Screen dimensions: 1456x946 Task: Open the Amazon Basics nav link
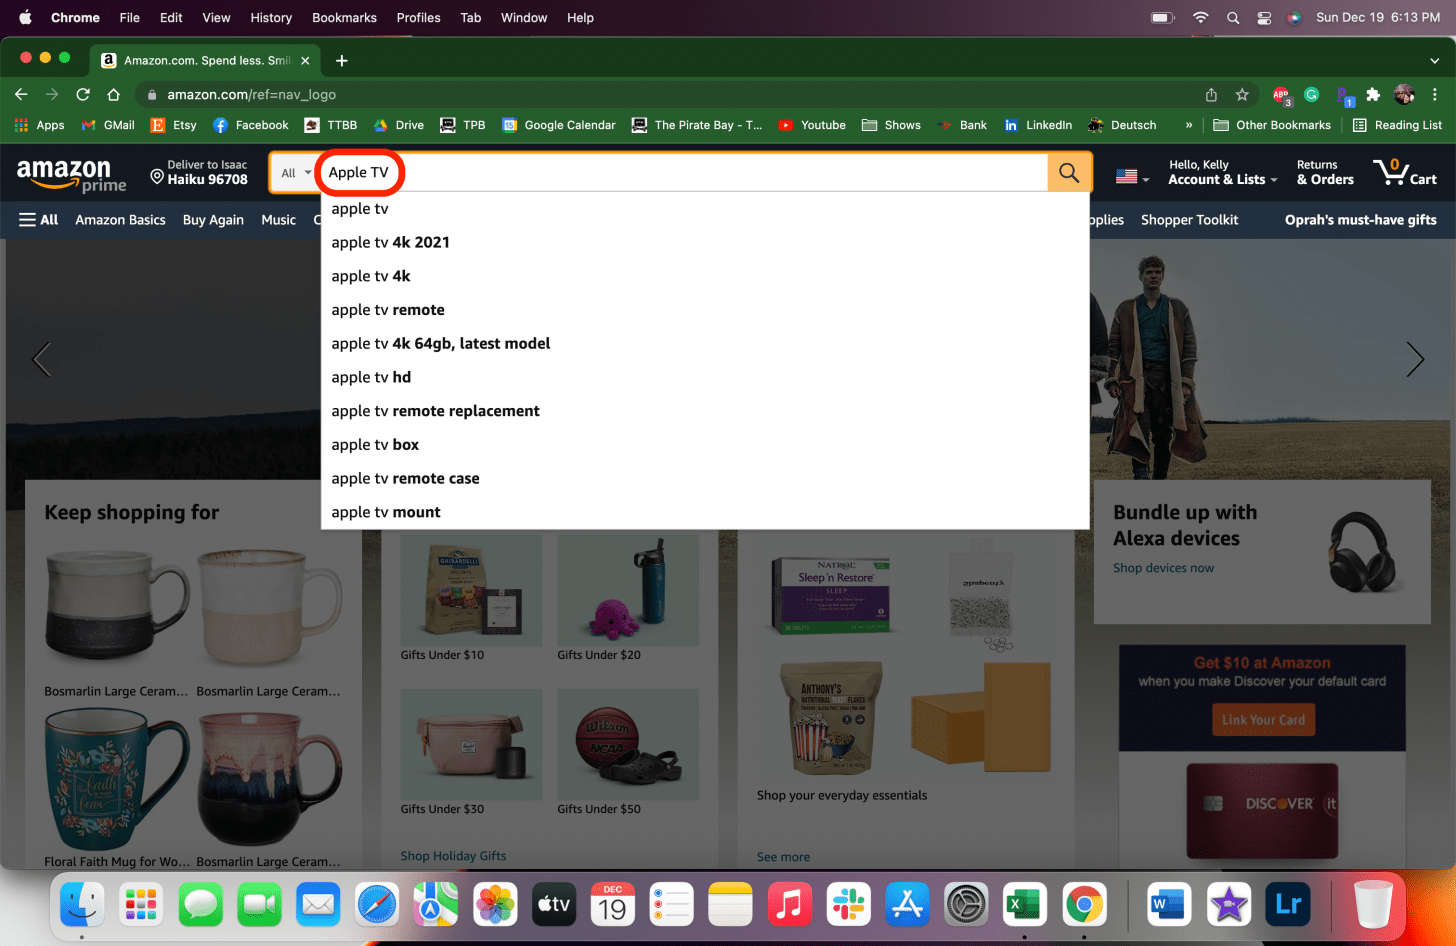[120, 220]
